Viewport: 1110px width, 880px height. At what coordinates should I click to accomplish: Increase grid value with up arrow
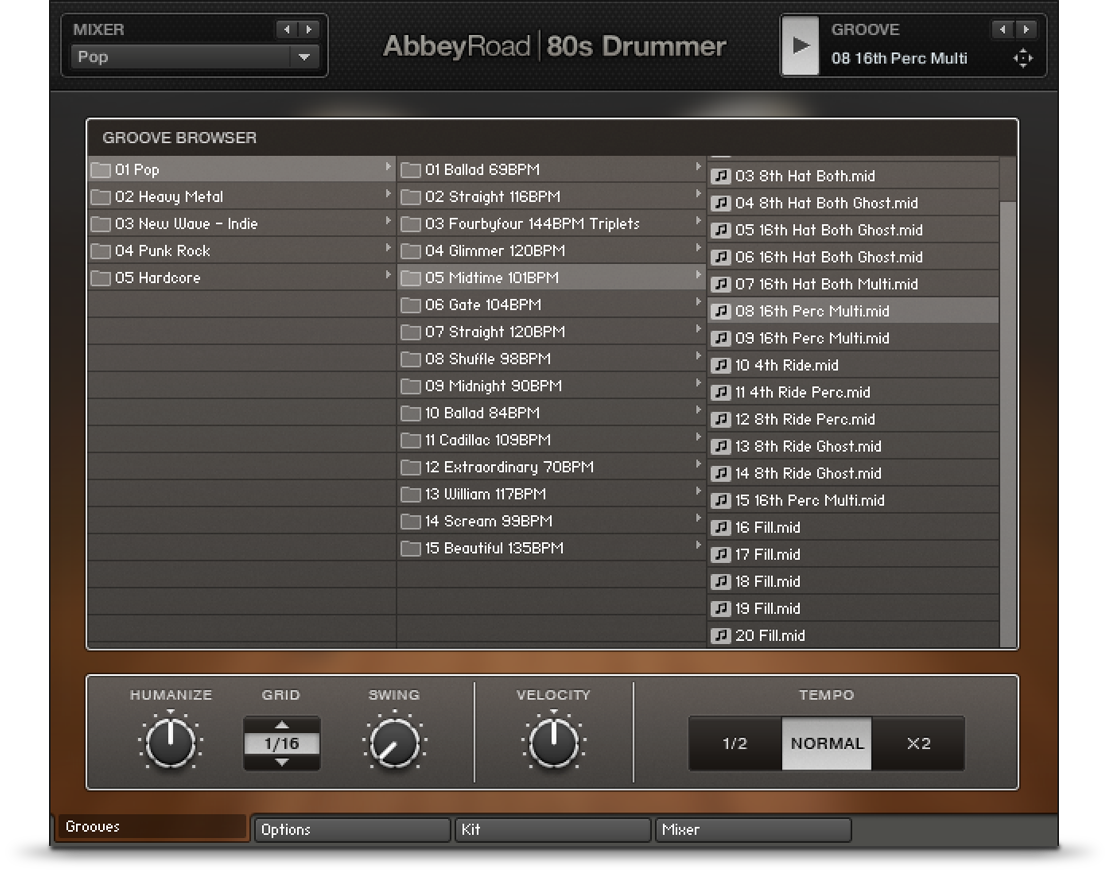pos(282,725)
